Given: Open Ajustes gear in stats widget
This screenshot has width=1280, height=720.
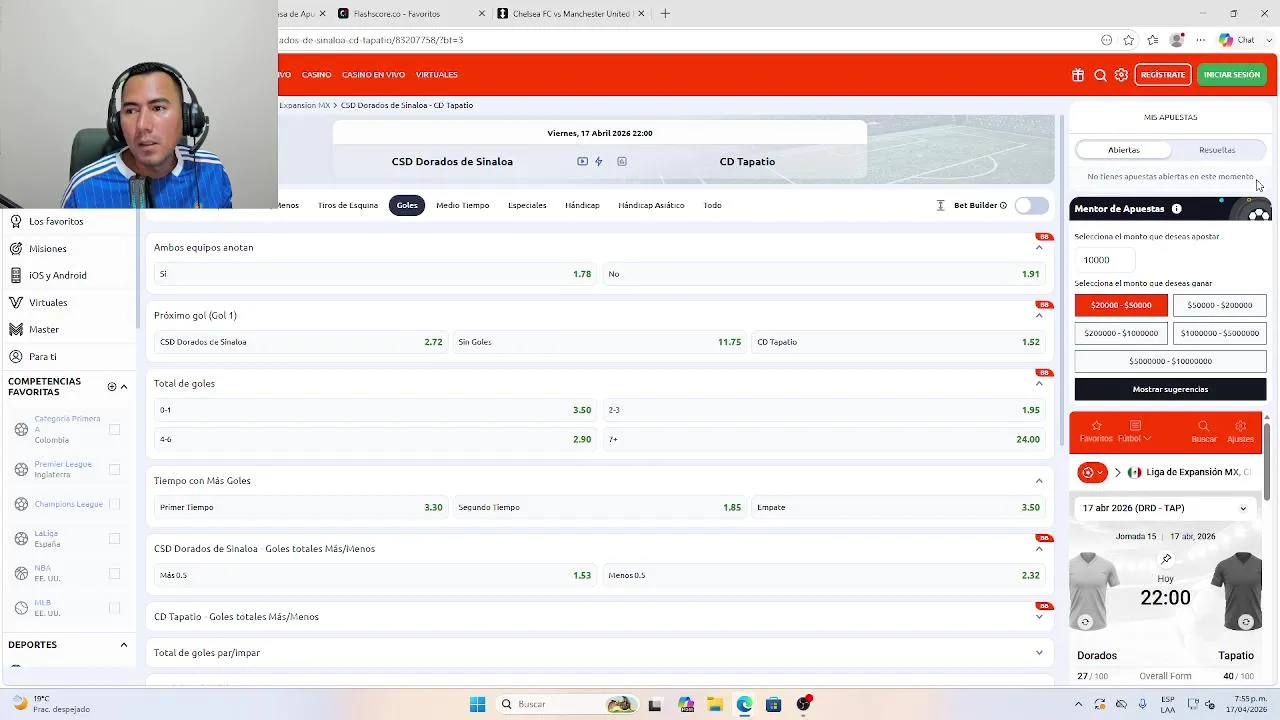Looking at the screenshot, I should [1240, 426].
